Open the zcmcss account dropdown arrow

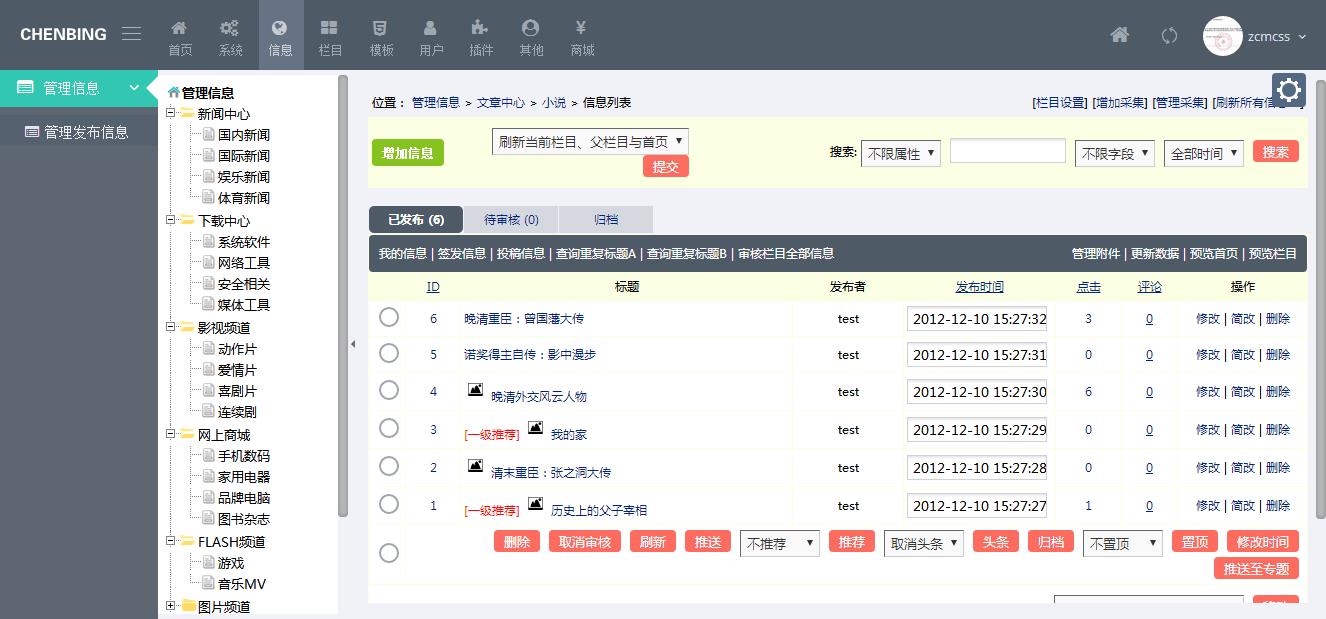(1302, 37)
